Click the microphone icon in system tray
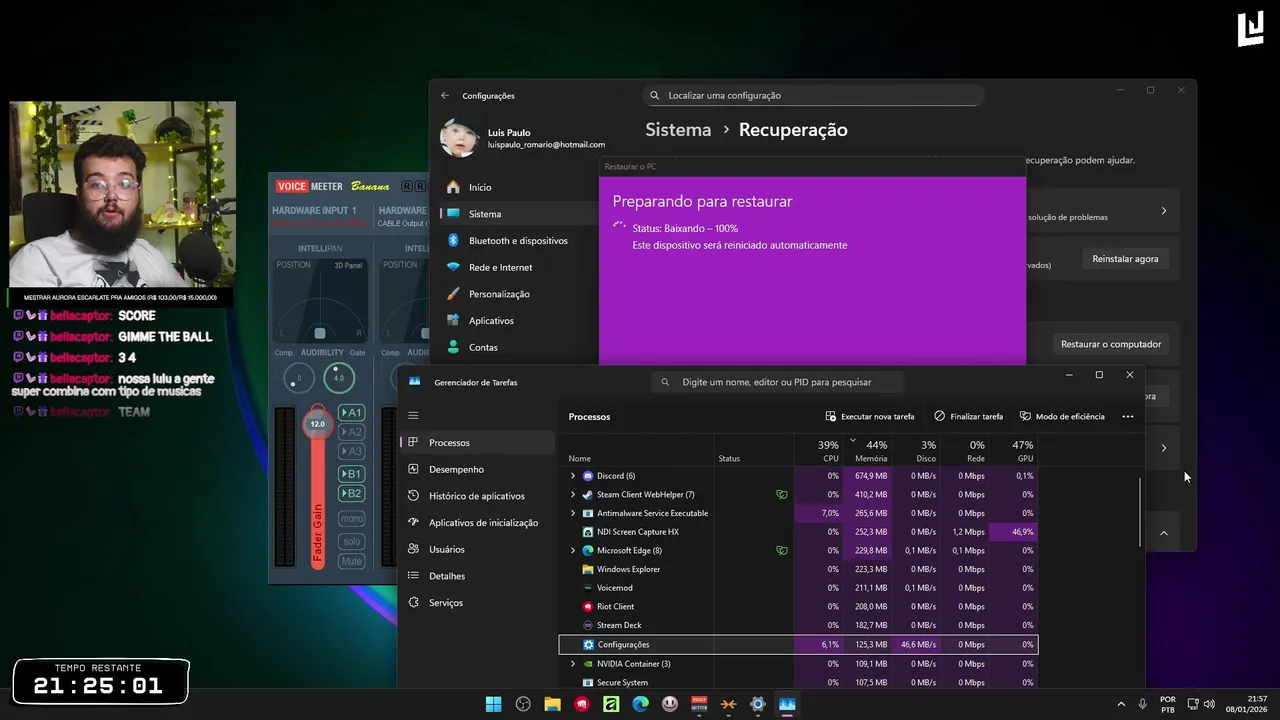1280x720 pixels. coord(1142,704)
